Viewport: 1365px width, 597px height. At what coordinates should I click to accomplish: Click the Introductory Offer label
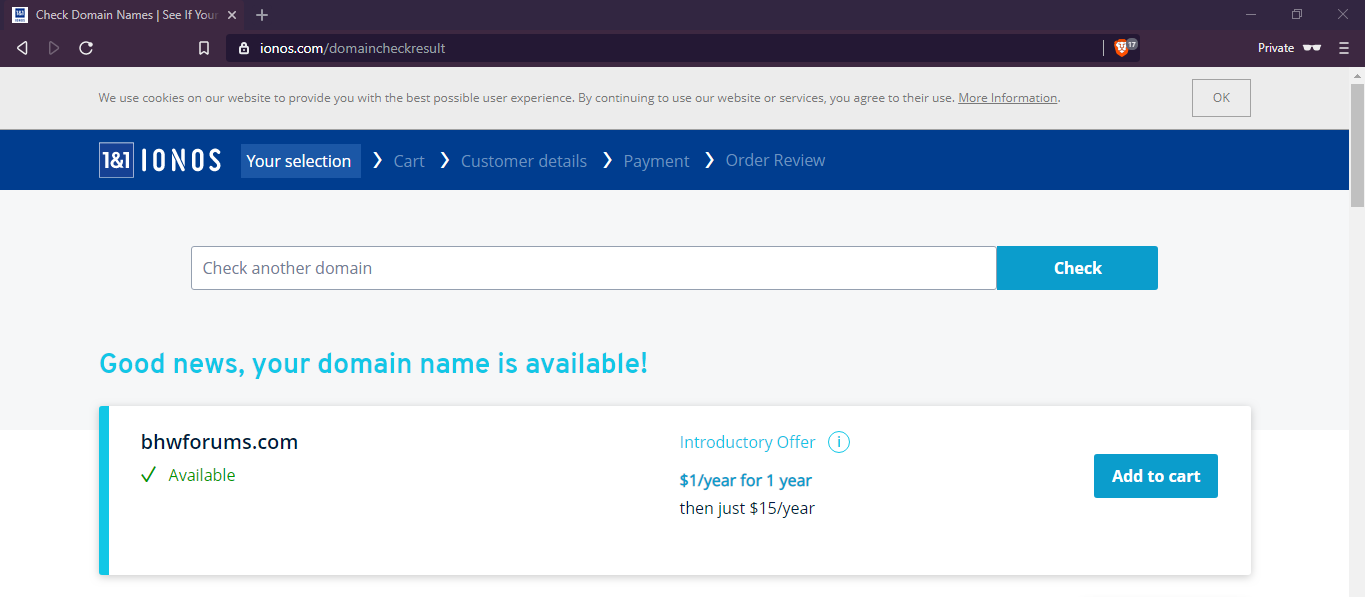coord(747,442)
